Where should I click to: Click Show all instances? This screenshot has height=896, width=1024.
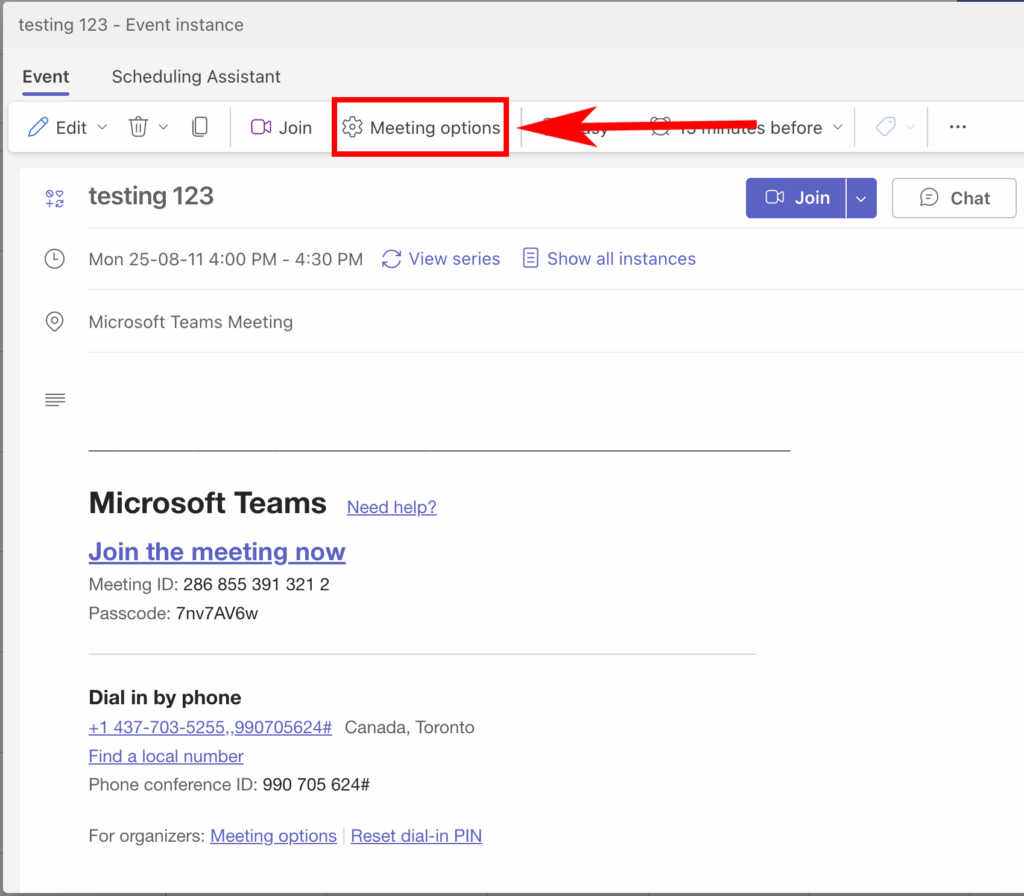click(609, 259)
